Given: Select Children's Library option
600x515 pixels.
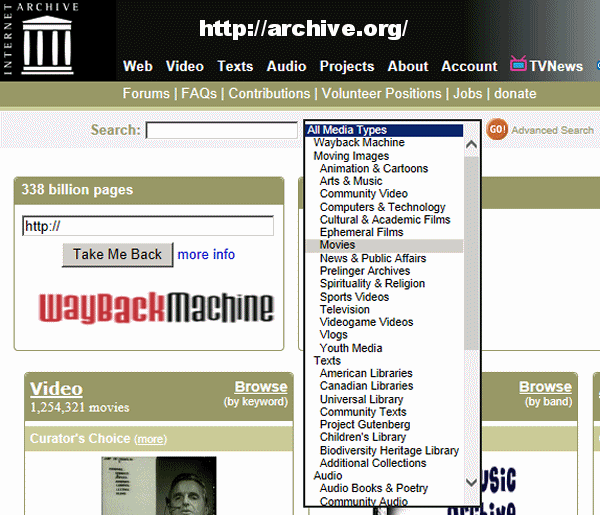Looking at the screenshot, I should [x=385, y=437].
